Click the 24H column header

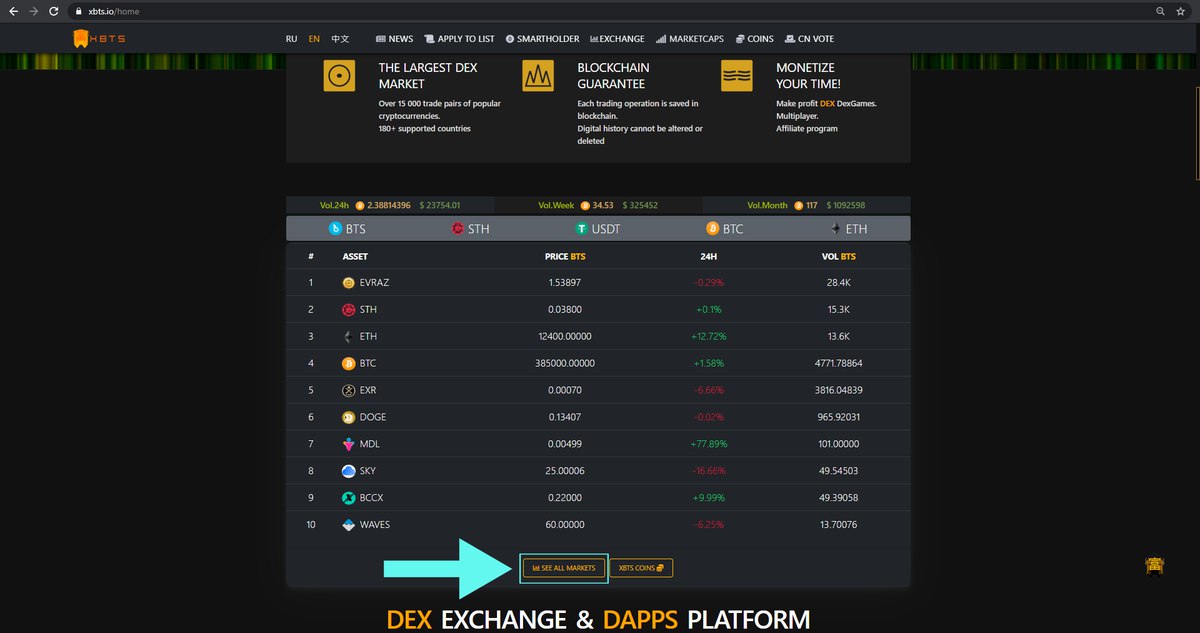tap(708, 256)
